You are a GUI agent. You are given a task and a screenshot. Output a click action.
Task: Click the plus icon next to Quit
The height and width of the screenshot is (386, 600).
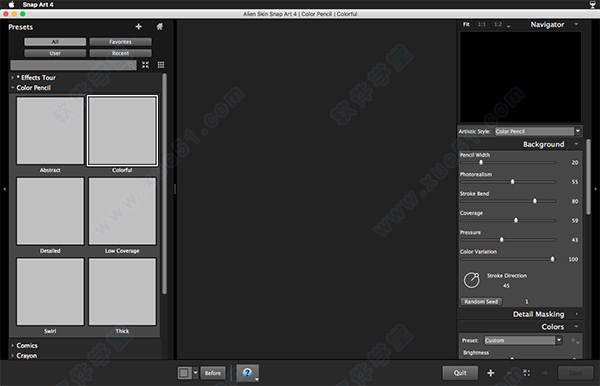(491, 373)
